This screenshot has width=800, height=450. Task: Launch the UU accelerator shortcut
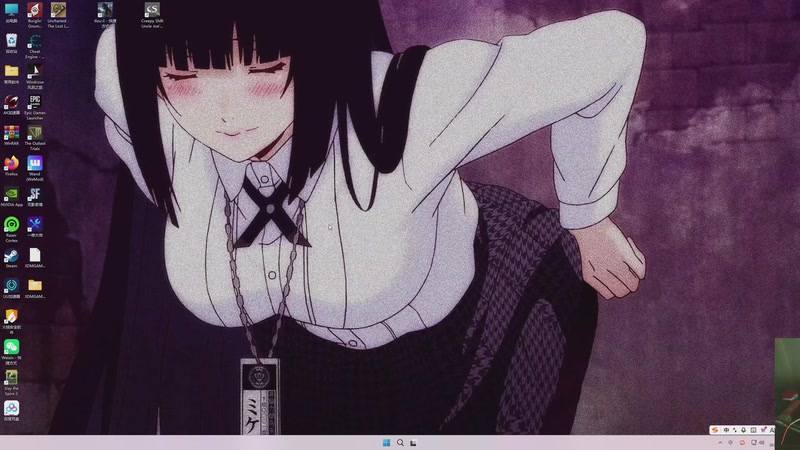[11, 289]
